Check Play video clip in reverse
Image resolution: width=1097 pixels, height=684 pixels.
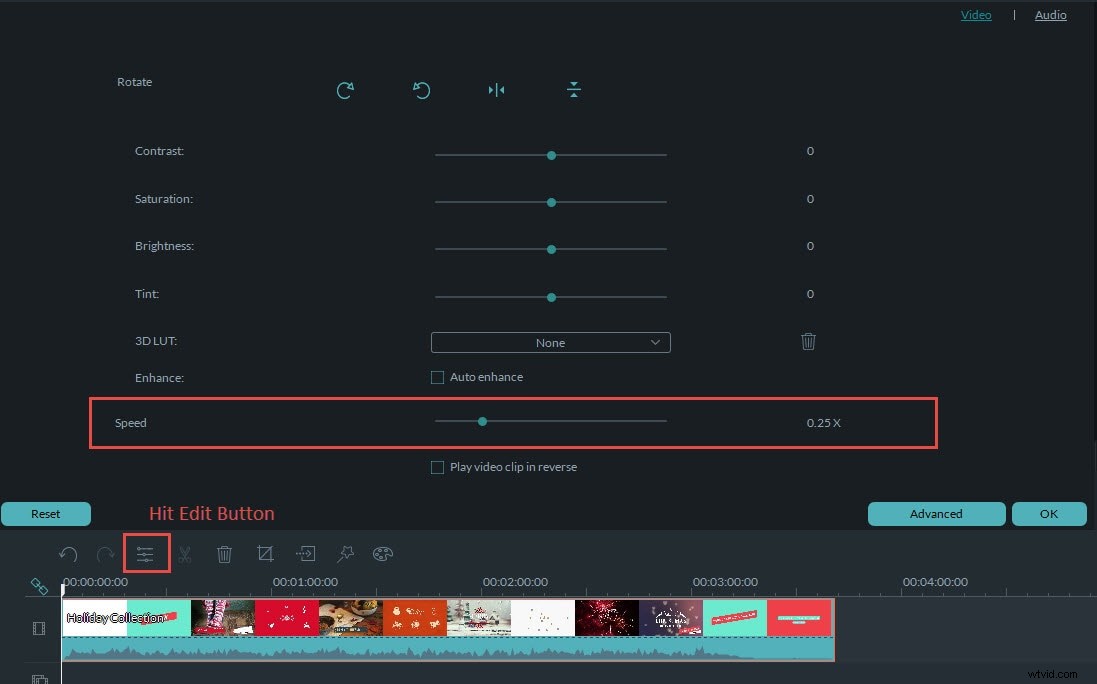(437, 467)
